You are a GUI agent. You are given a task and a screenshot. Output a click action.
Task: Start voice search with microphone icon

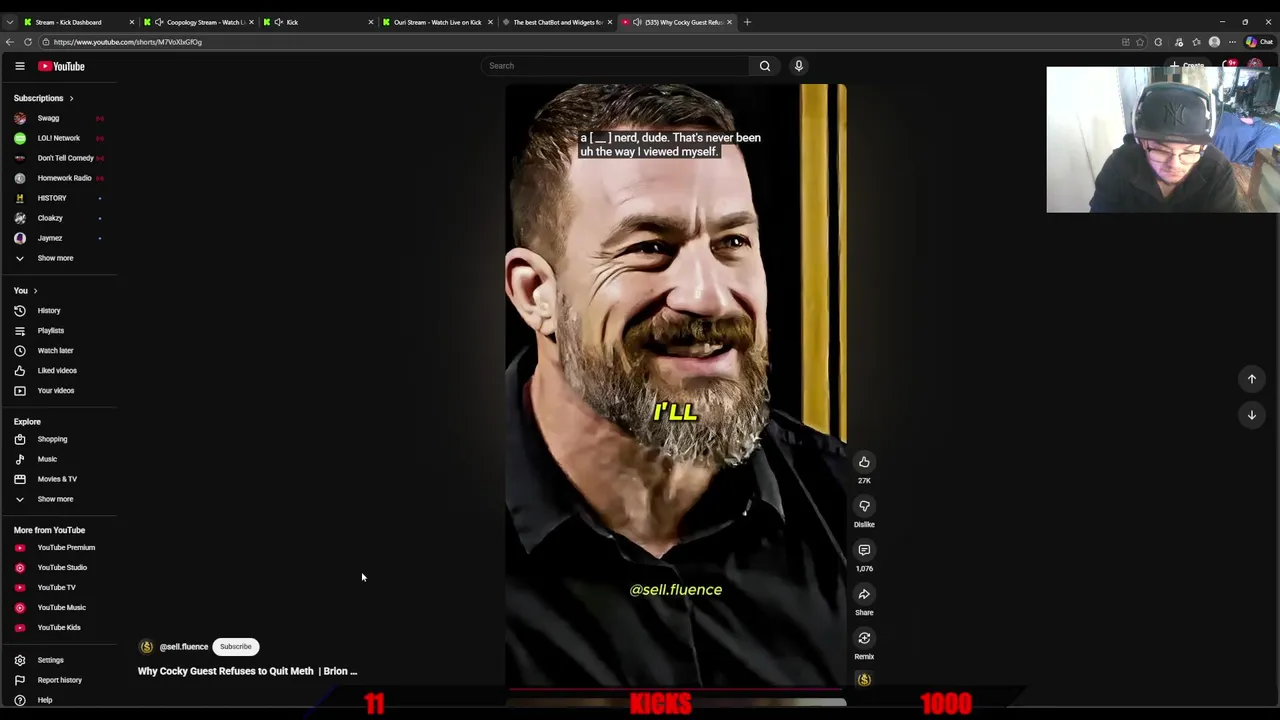pos(799,66)
